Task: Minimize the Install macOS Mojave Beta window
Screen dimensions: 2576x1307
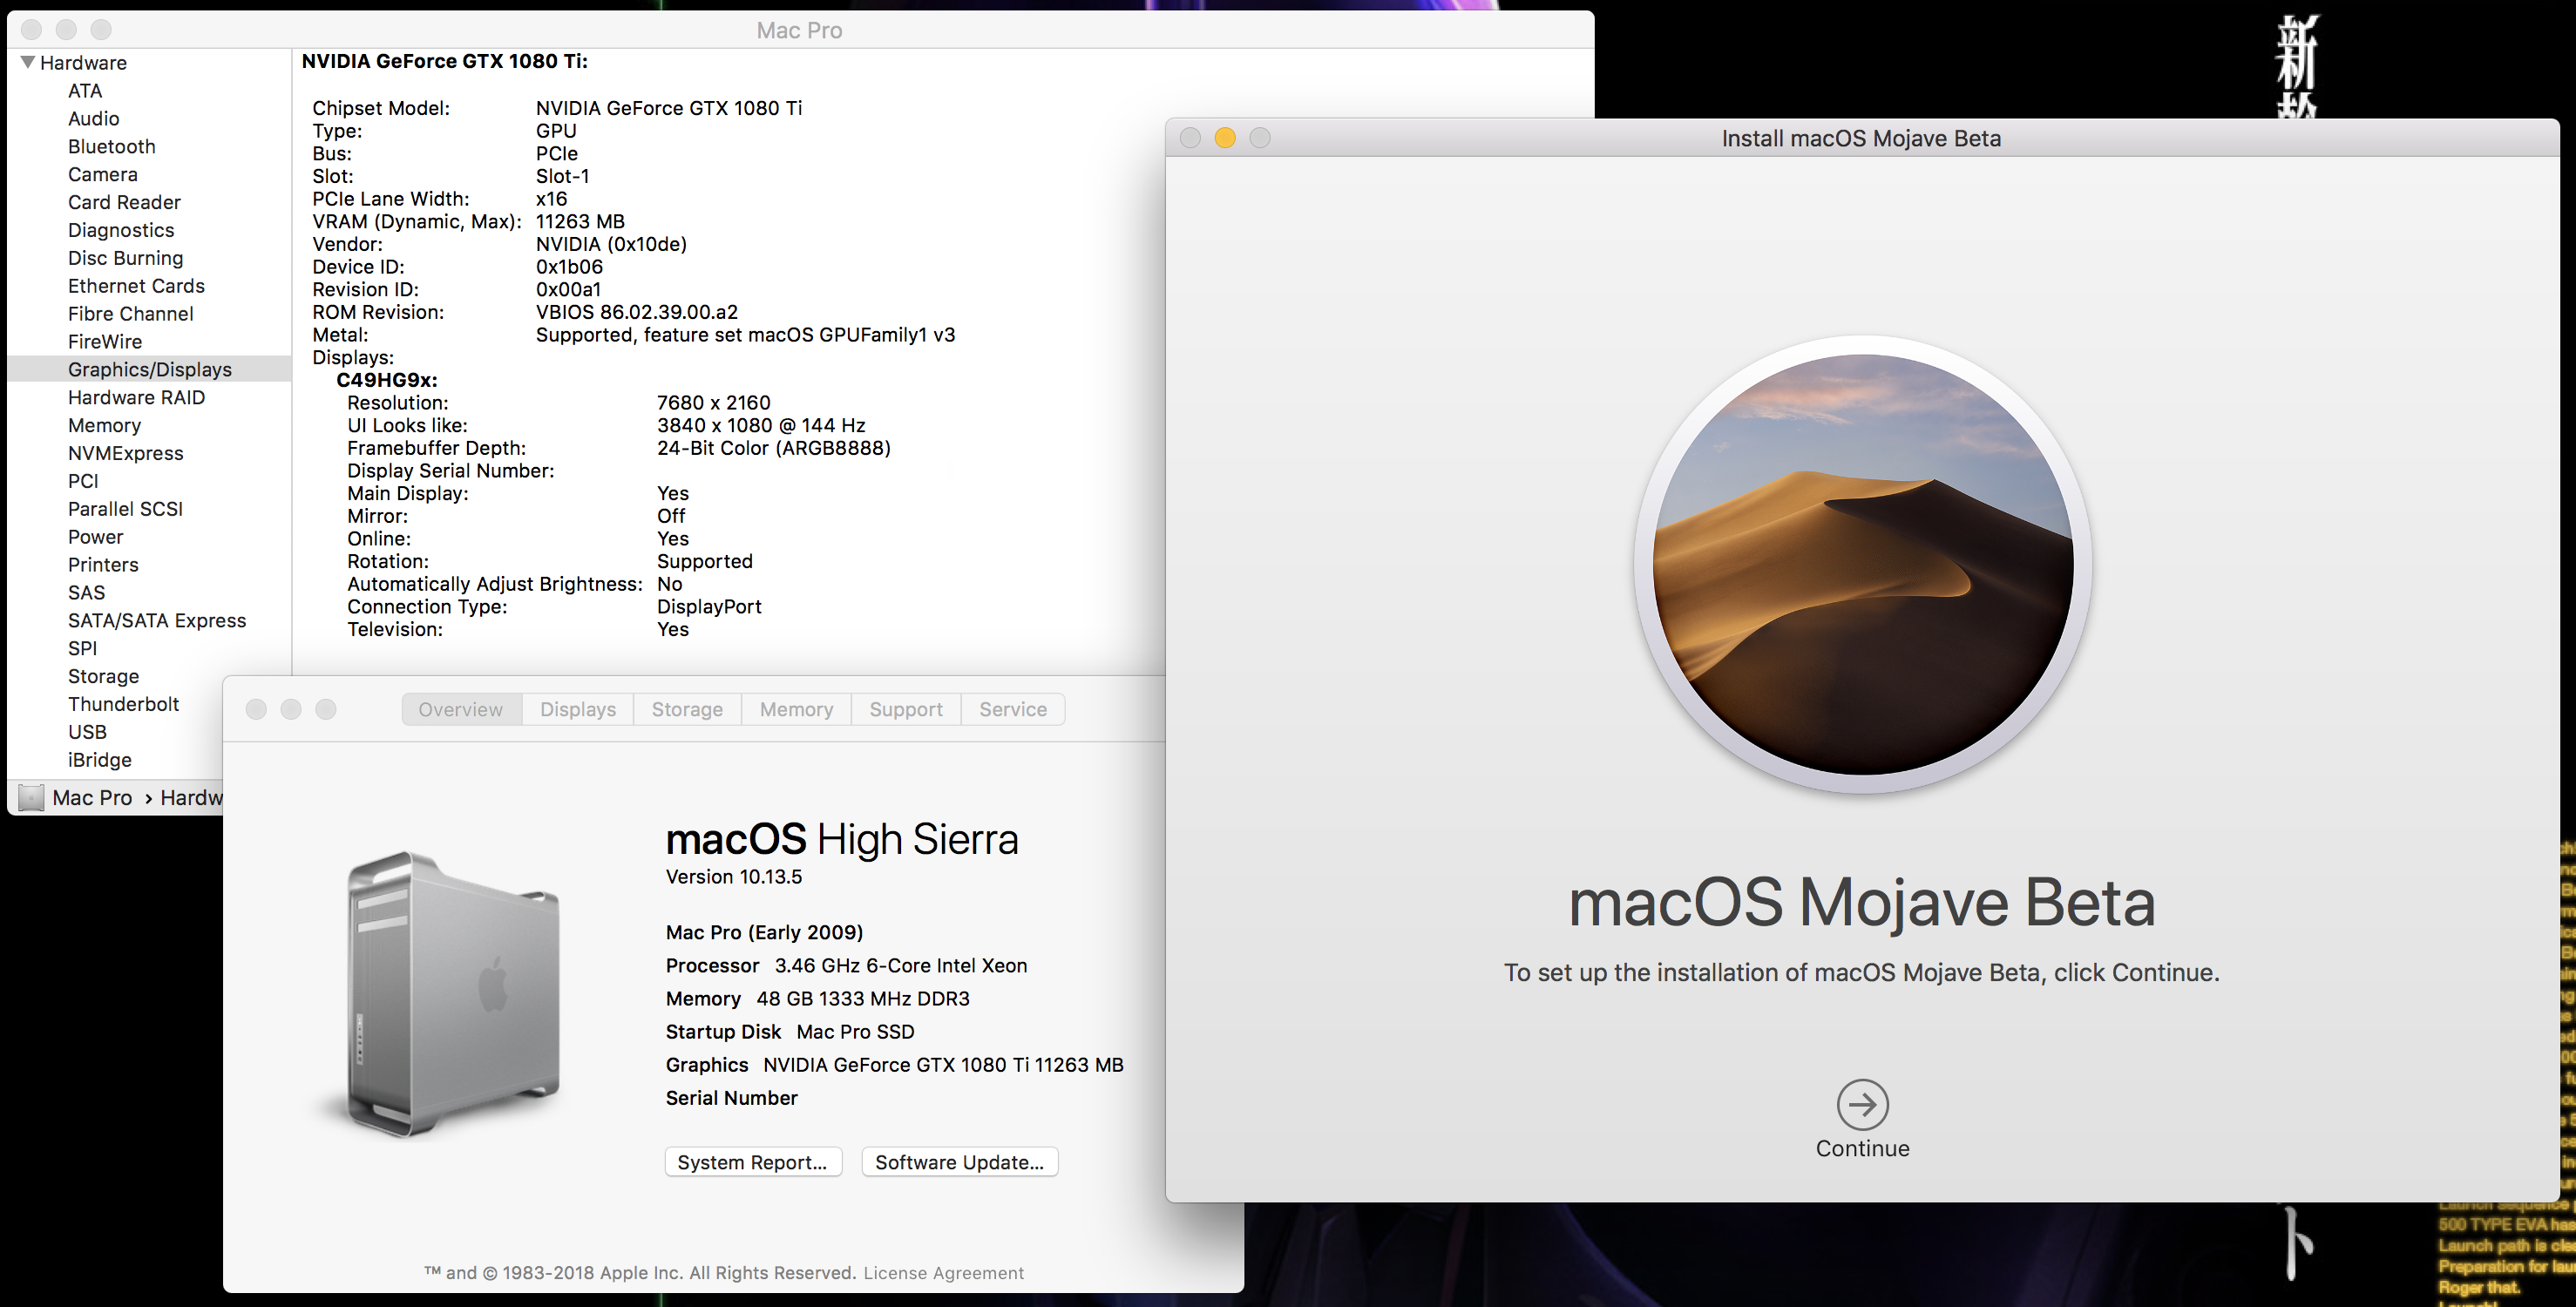Action: (1224, 138)
